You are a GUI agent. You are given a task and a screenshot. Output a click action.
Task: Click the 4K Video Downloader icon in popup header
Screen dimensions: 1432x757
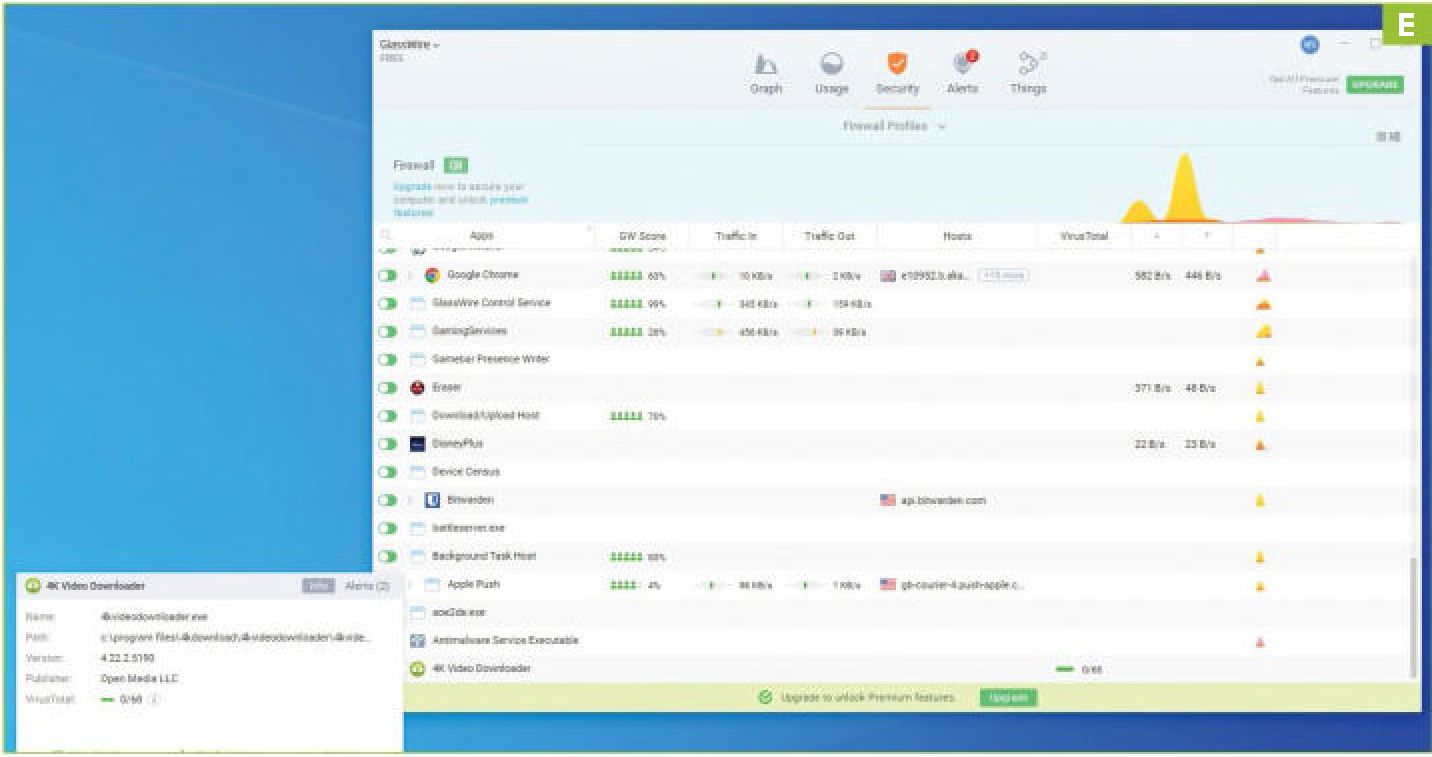point(33,586)
